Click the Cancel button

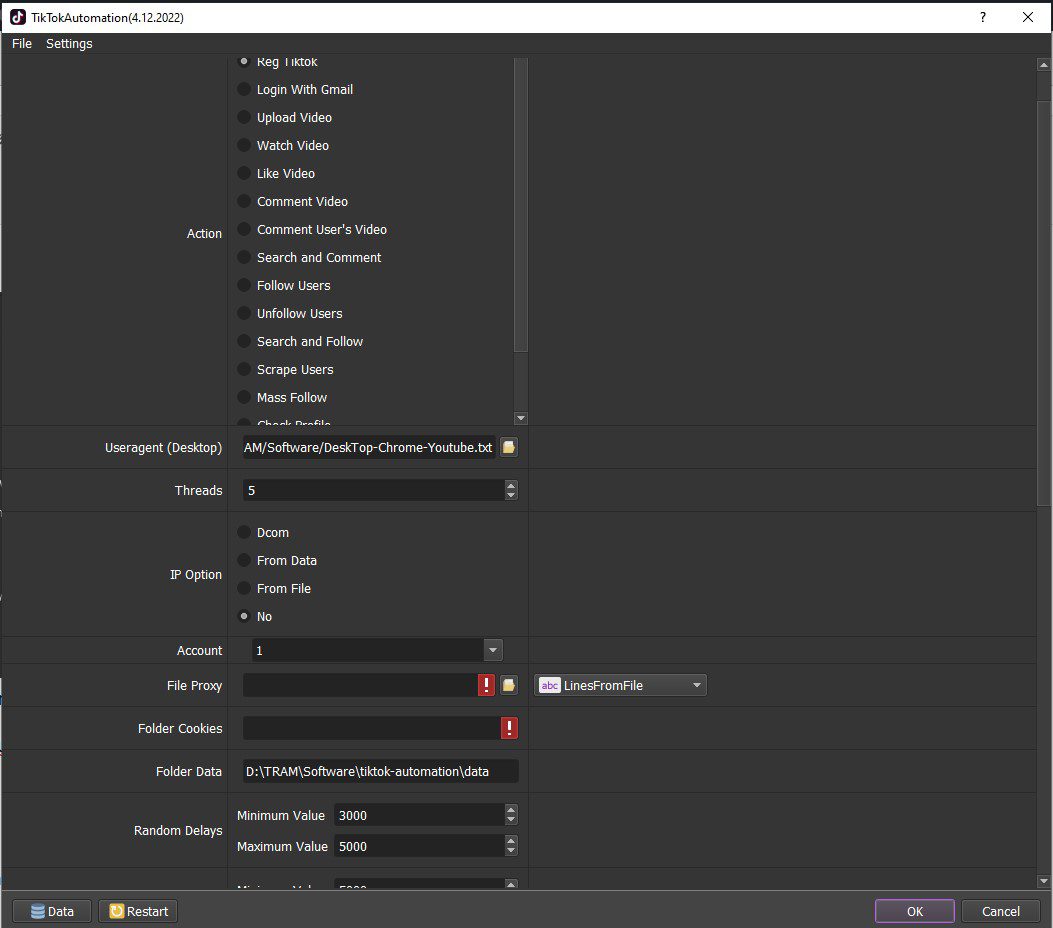[1001, 911]
